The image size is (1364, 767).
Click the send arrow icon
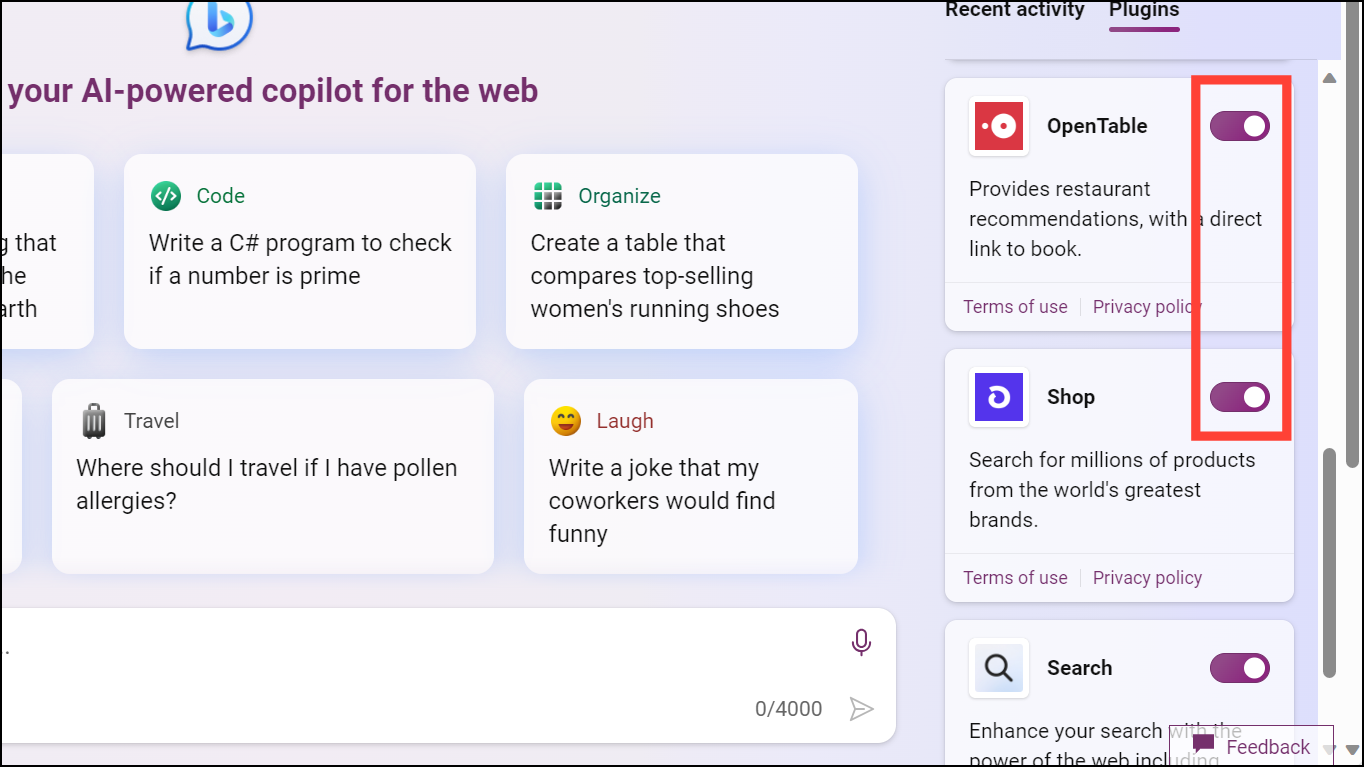point(861,709)
